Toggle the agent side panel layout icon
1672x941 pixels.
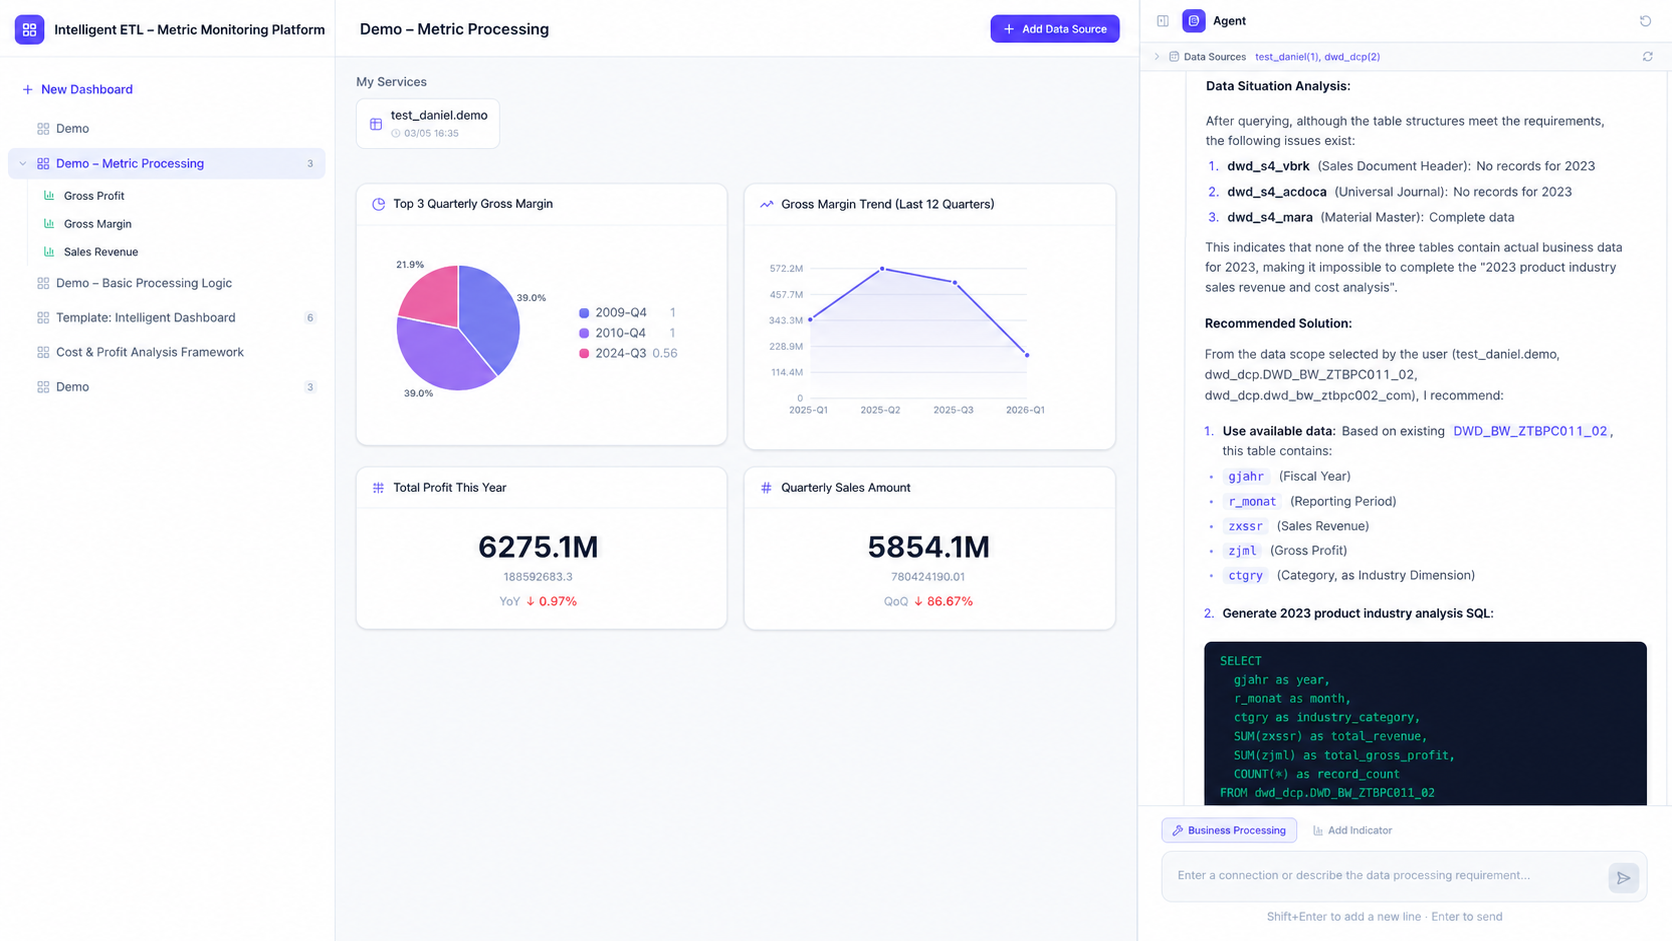pyautogui.click(x=1163, y=21)
